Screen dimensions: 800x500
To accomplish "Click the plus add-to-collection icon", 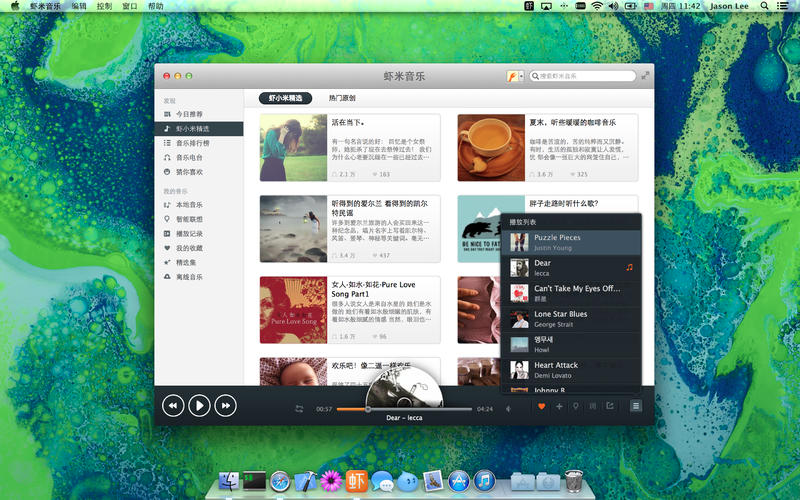I will [559, 406].
